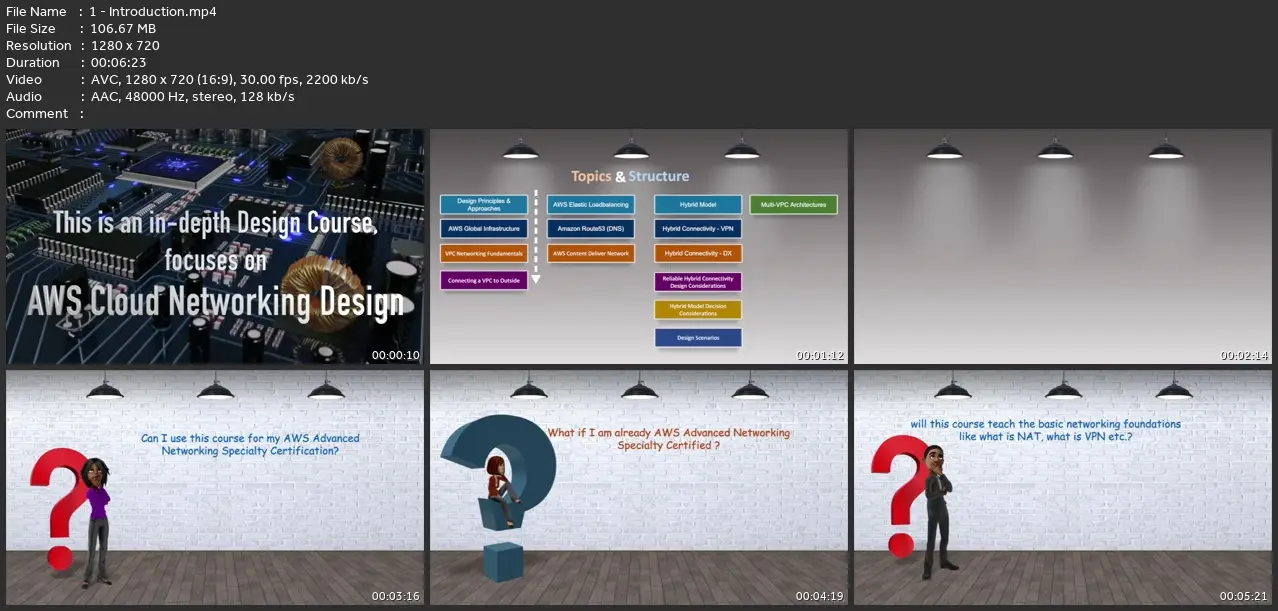This screenshot has height=611, width=1278.
Task: Click the "Amazon Route53 (DNS)" topic box
Action: click(591, 229)
